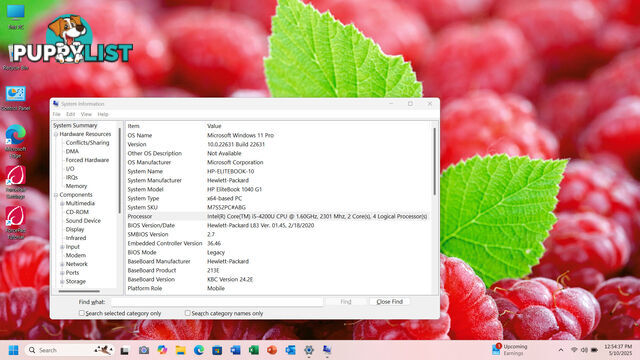Enable Search selected category only

point(82,313)
